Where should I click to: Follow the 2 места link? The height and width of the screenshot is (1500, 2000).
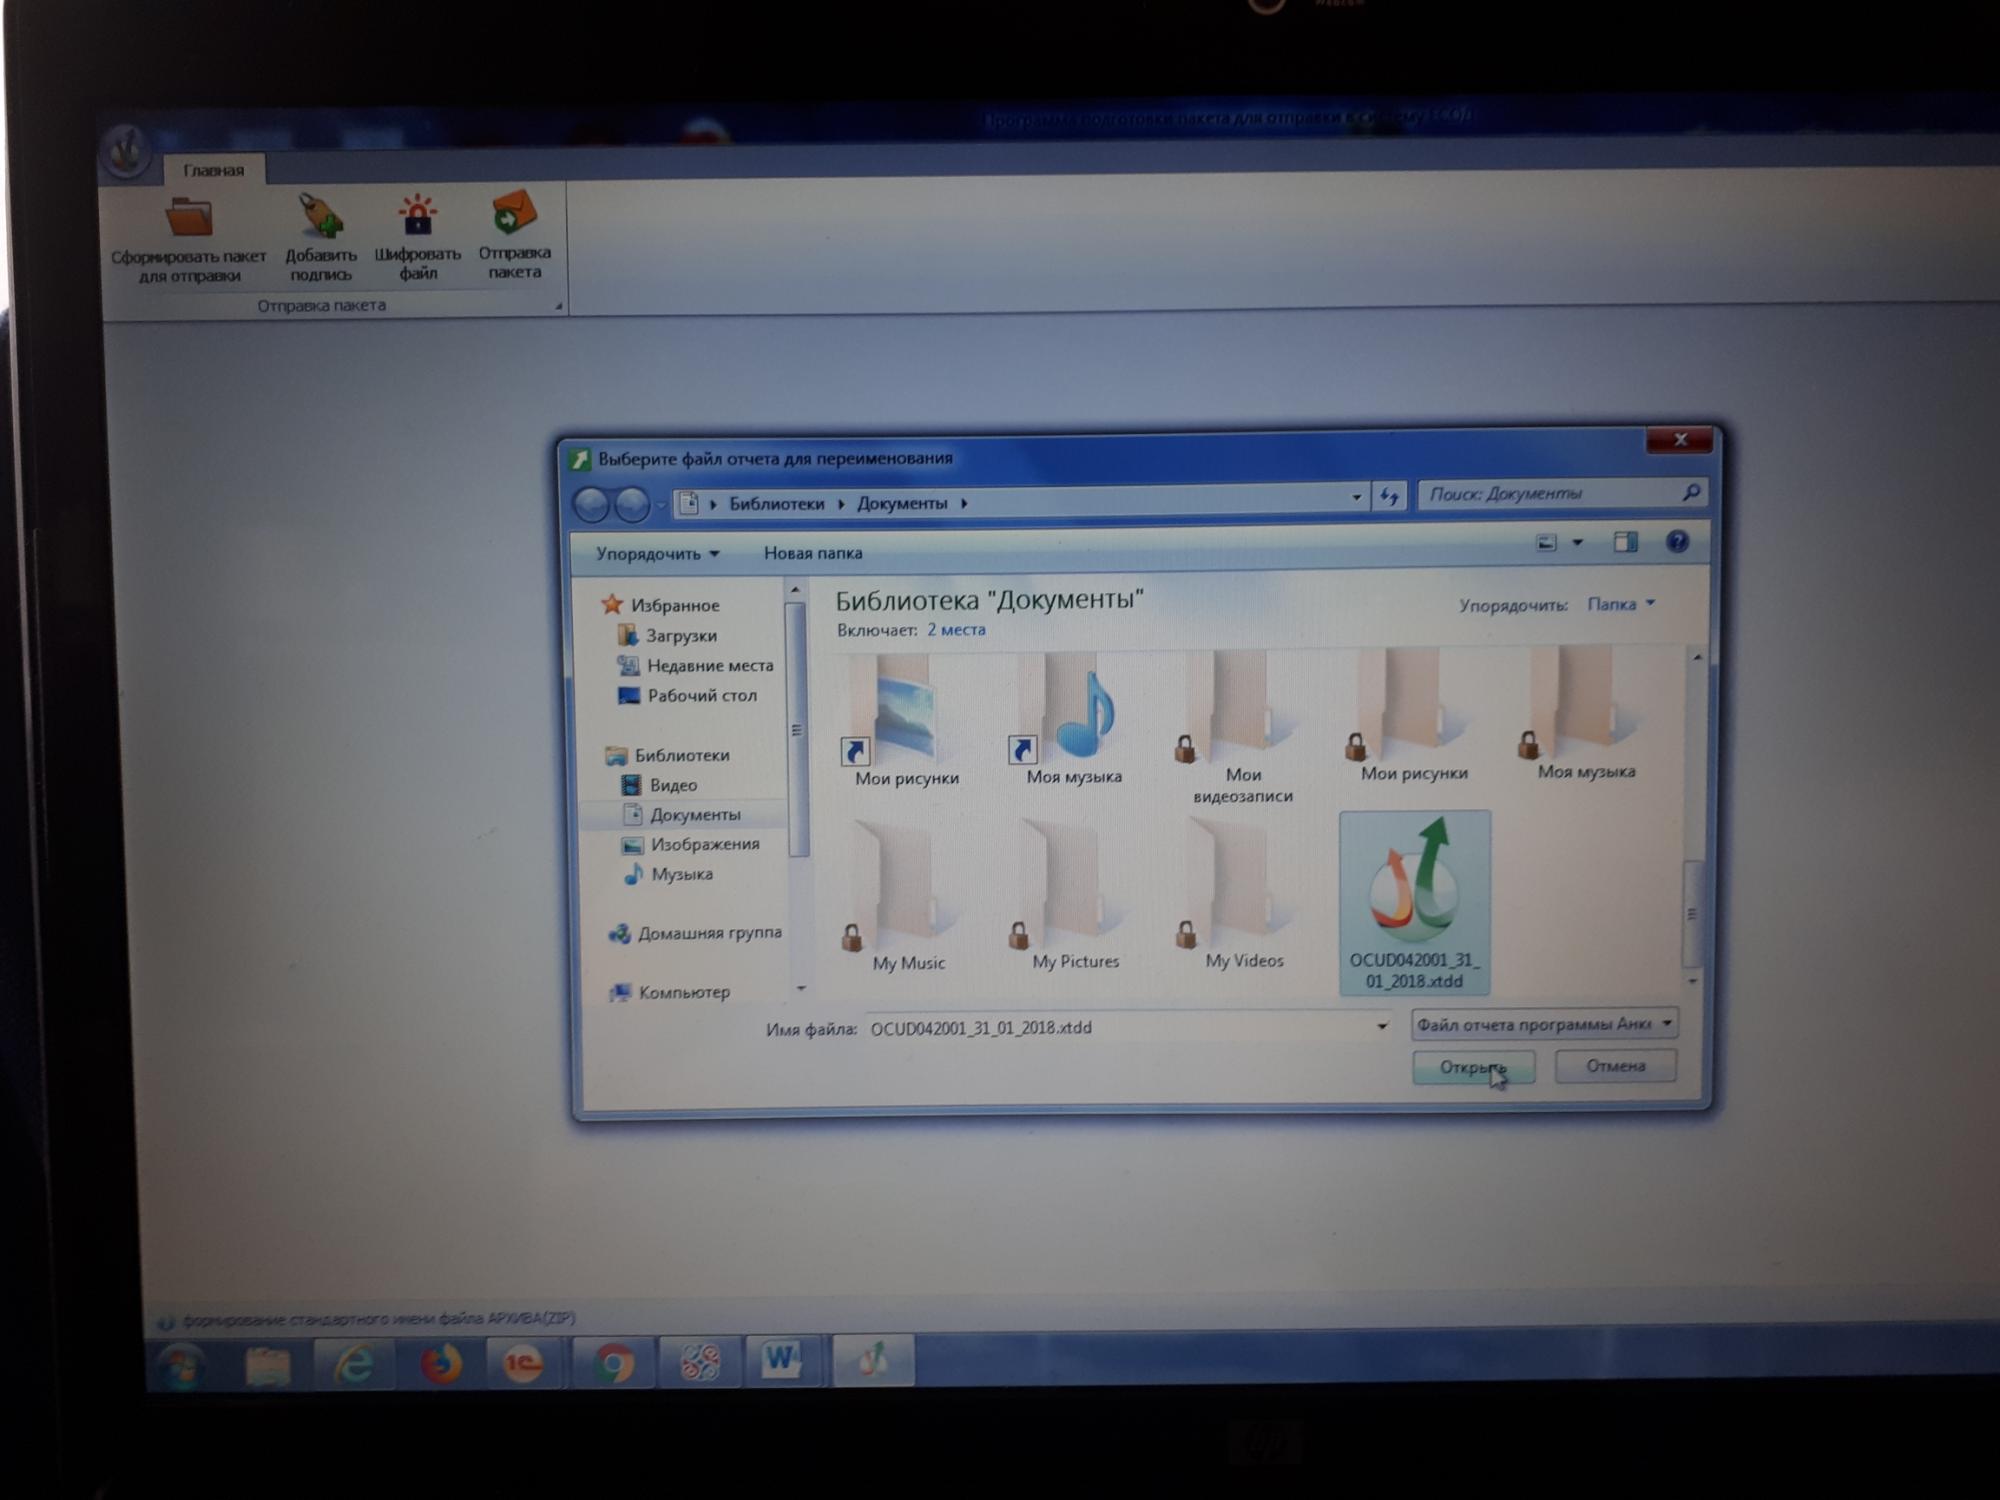[956, 630]
